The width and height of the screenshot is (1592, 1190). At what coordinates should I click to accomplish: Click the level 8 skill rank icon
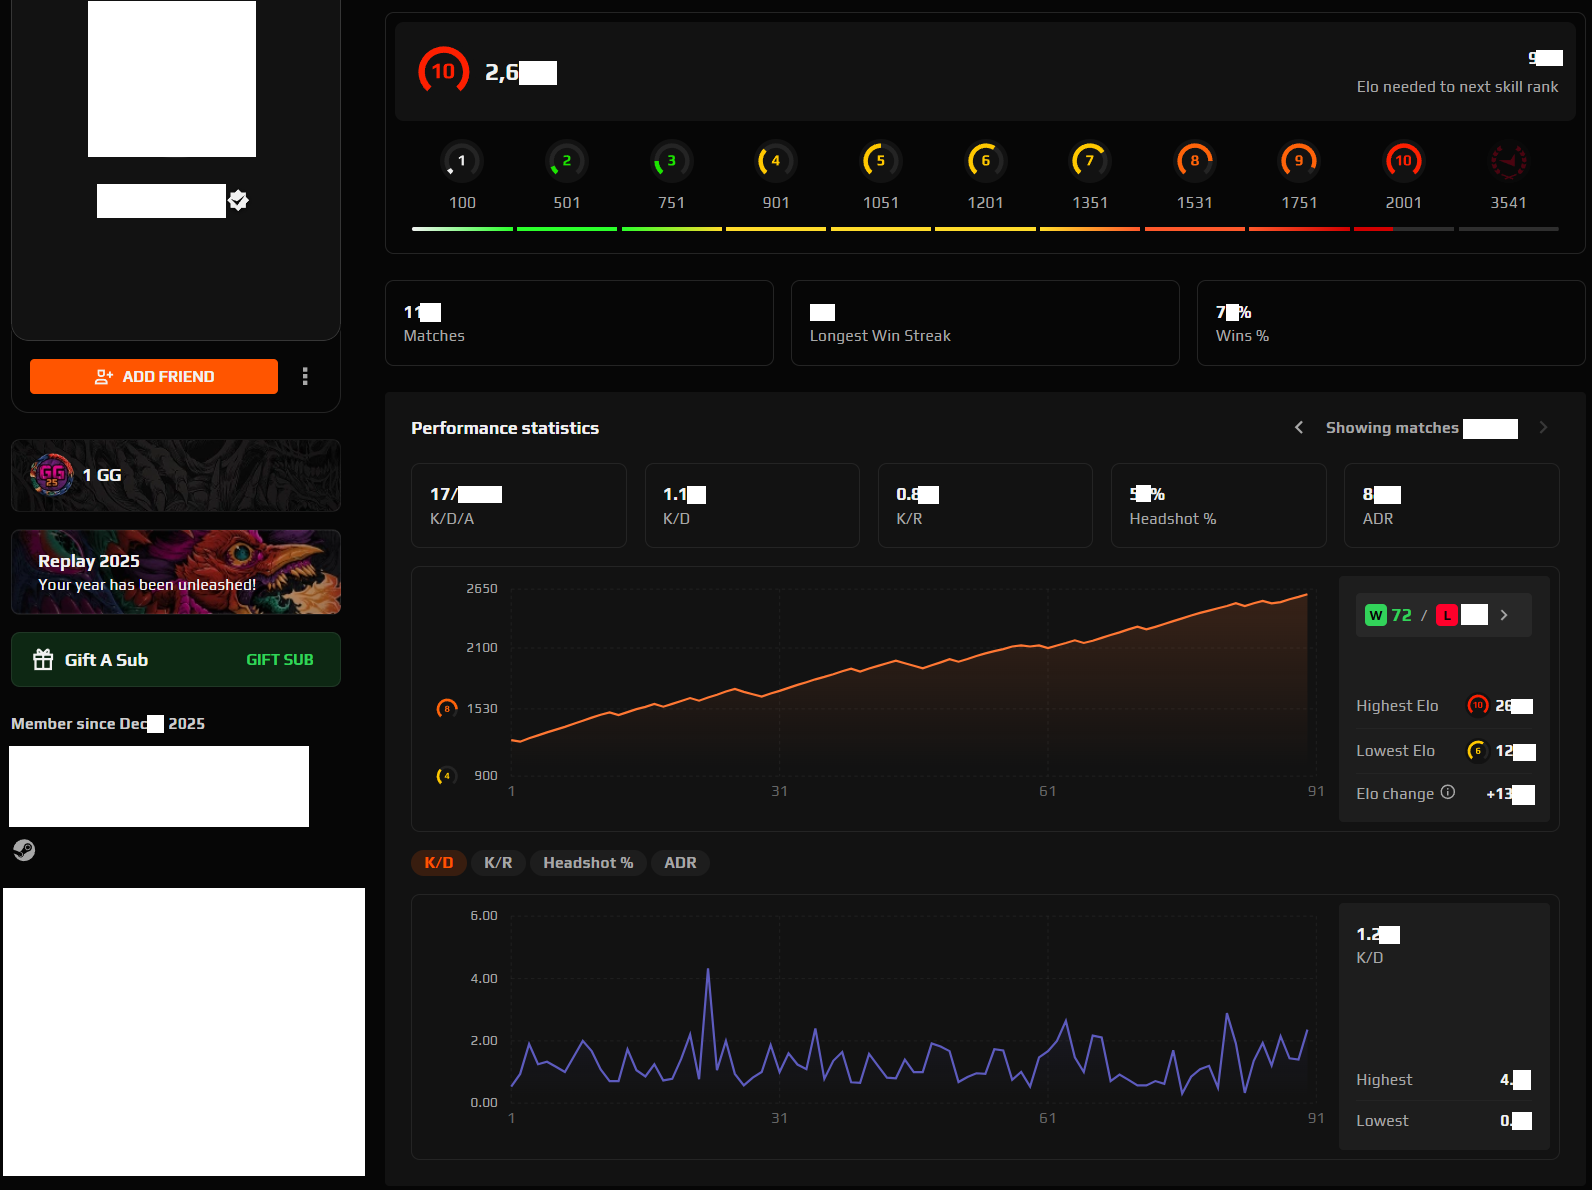[x=1194, y=161]
